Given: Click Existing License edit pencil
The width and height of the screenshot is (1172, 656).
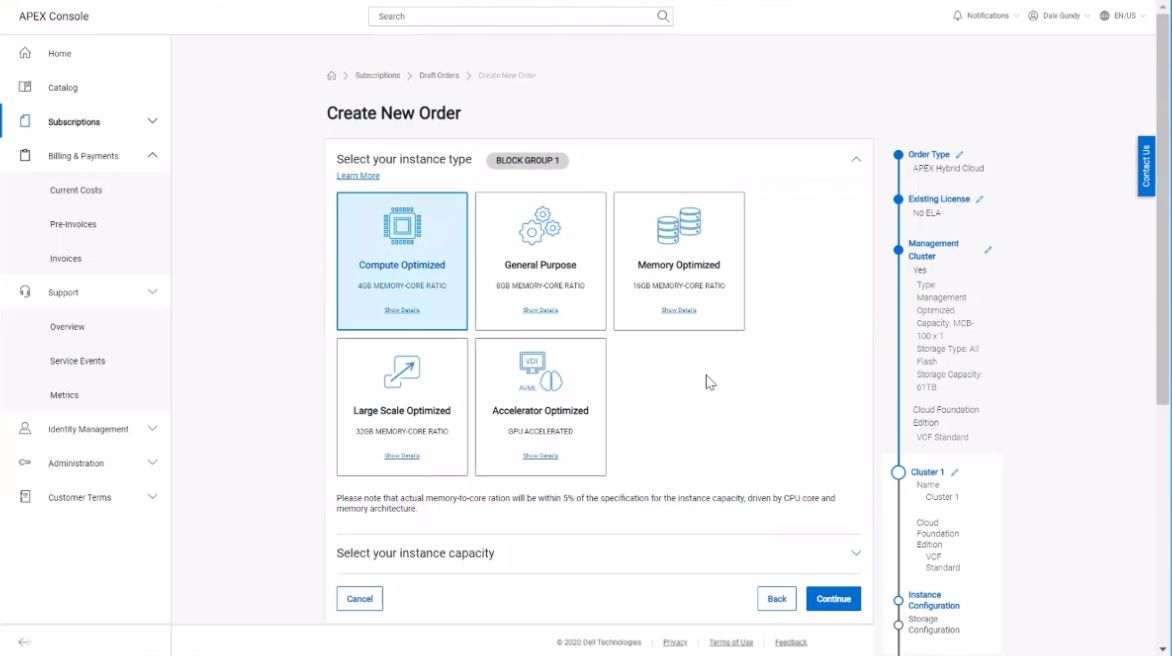Looking at the screenshot, I should [x=980, y=199].
